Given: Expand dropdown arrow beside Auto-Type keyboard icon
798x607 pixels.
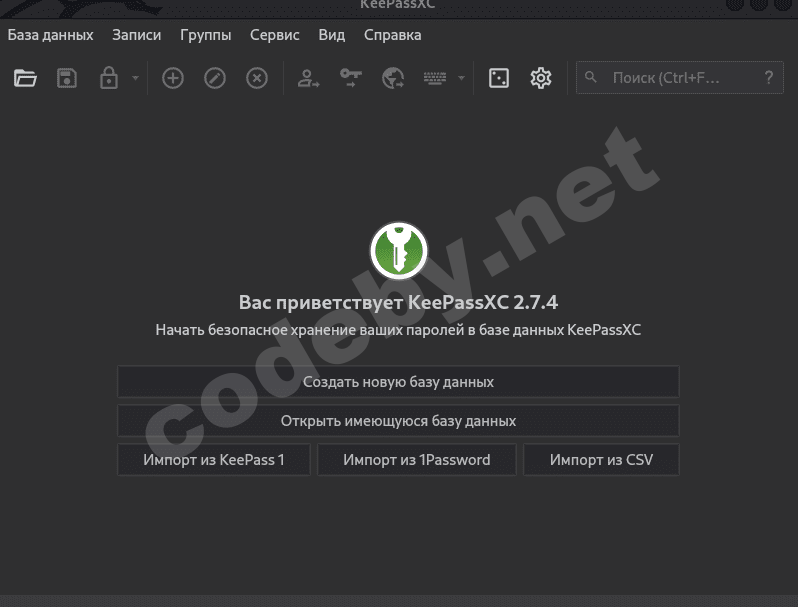Looking at the screenshot, I should 461,78.
